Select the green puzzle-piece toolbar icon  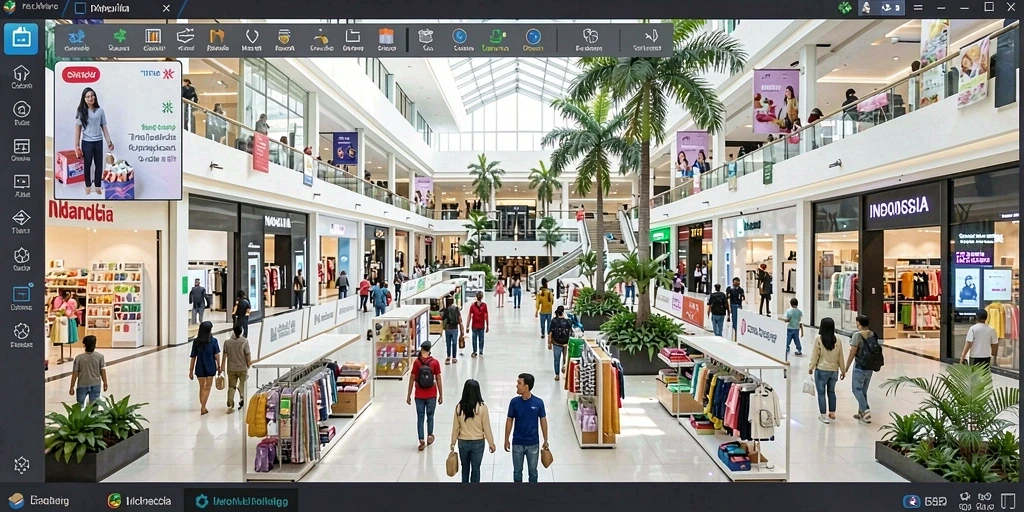coord(120,36)
